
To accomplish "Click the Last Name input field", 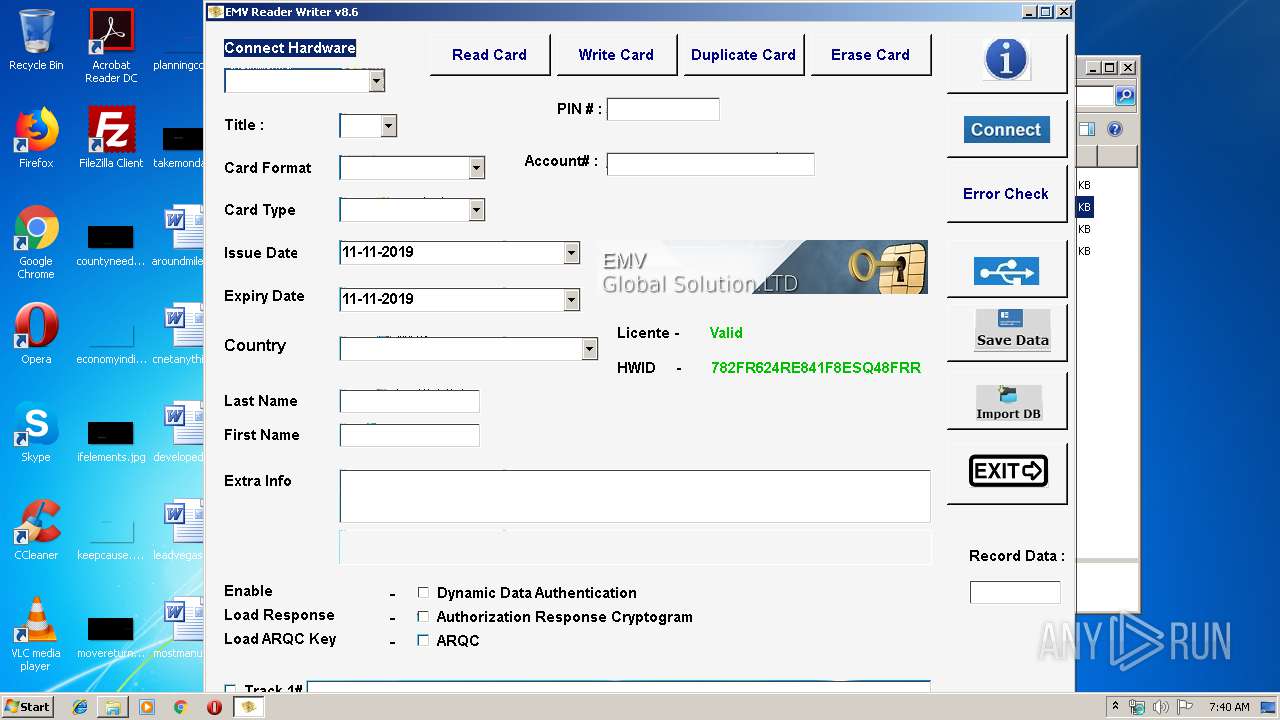I will click(410, 401).
